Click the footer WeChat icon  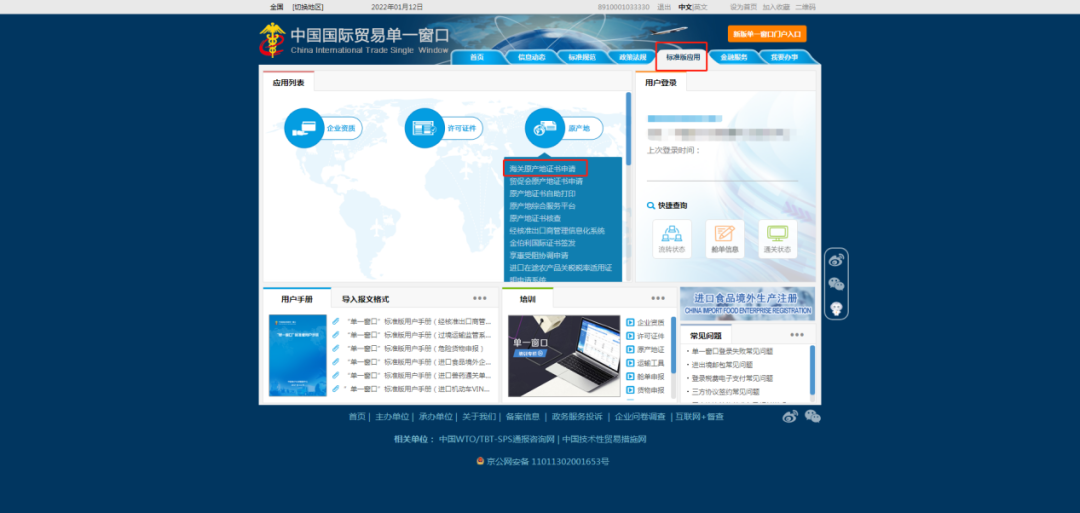(x=813, y=416)
